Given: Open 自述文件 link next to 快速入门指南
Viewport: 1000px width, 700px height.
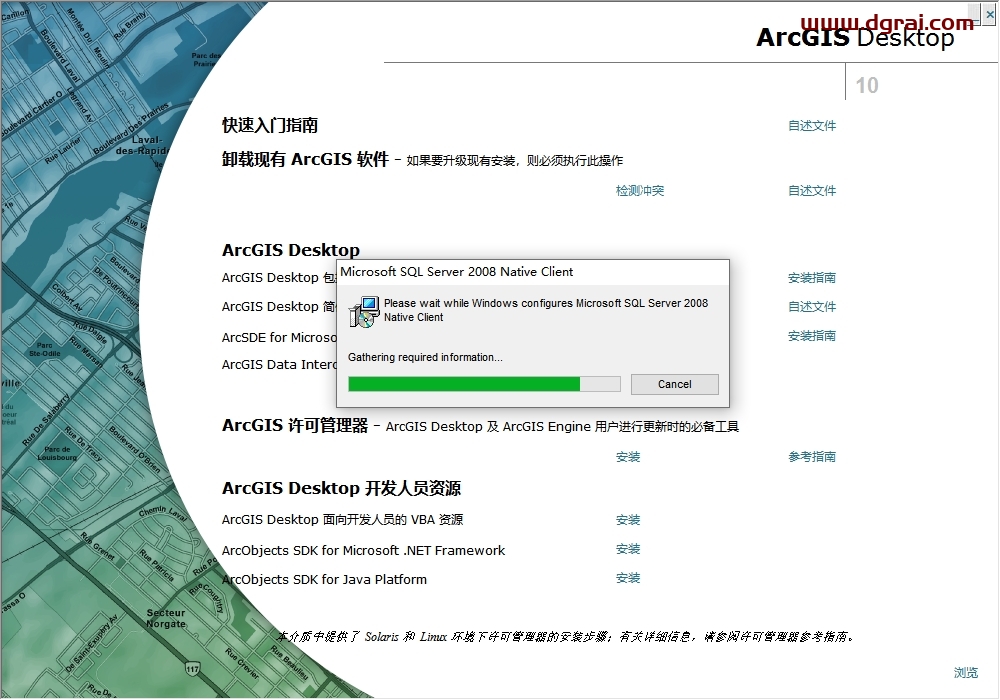Looking at the screenshot, I should [x=812, y=126].
